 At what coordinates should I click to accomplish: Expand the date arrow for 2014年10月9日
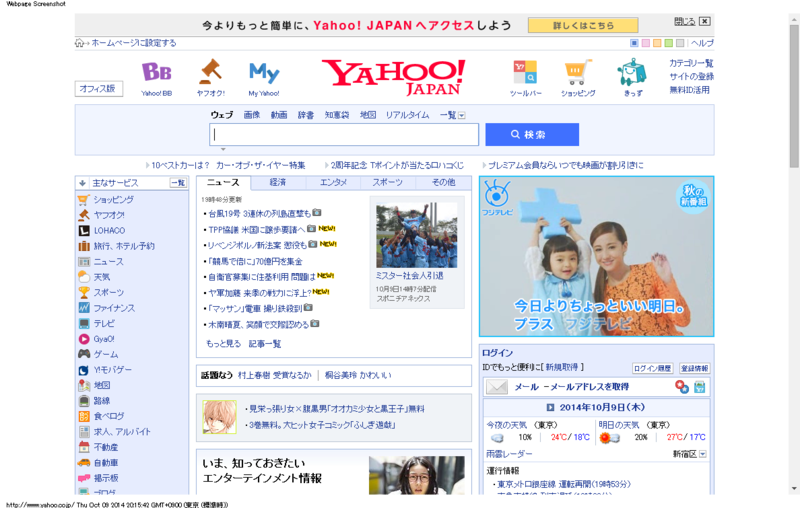pyautogui.click(x=550, y=408)
